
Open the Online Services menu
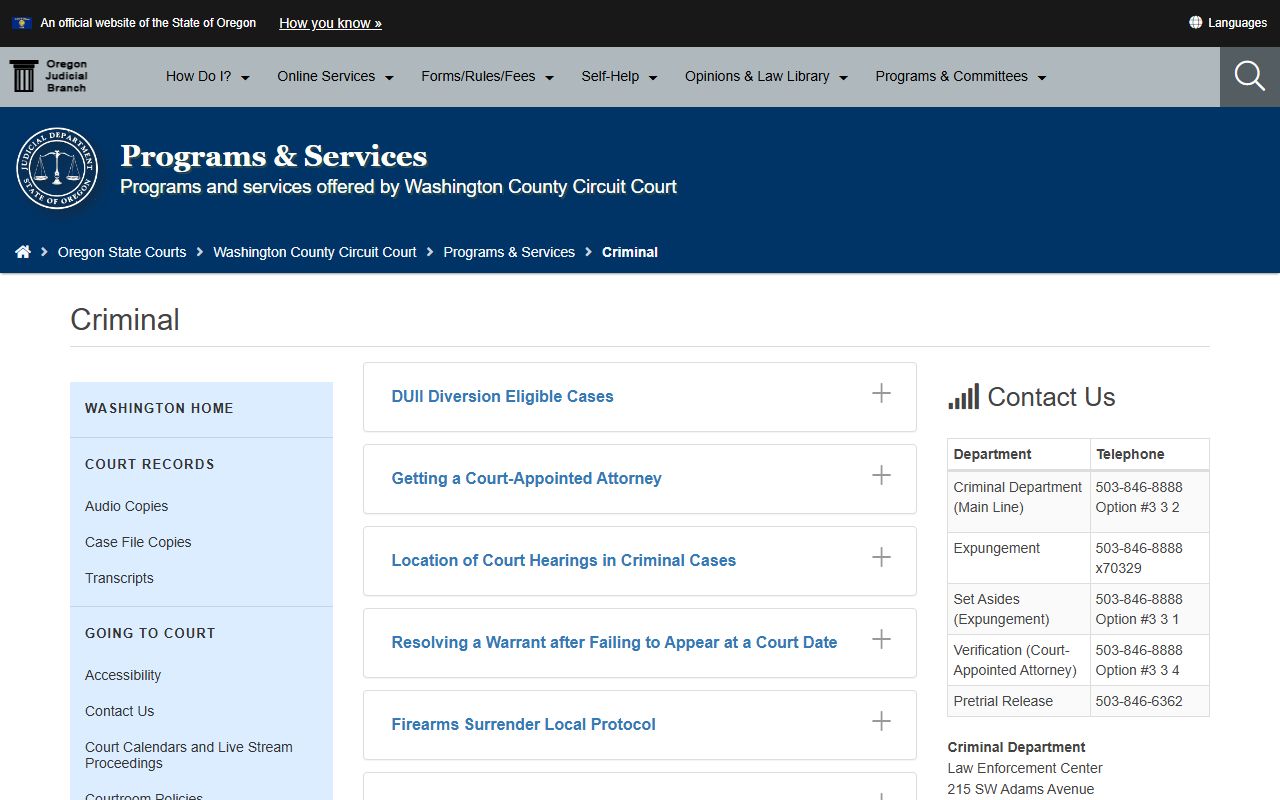[336, 76]
